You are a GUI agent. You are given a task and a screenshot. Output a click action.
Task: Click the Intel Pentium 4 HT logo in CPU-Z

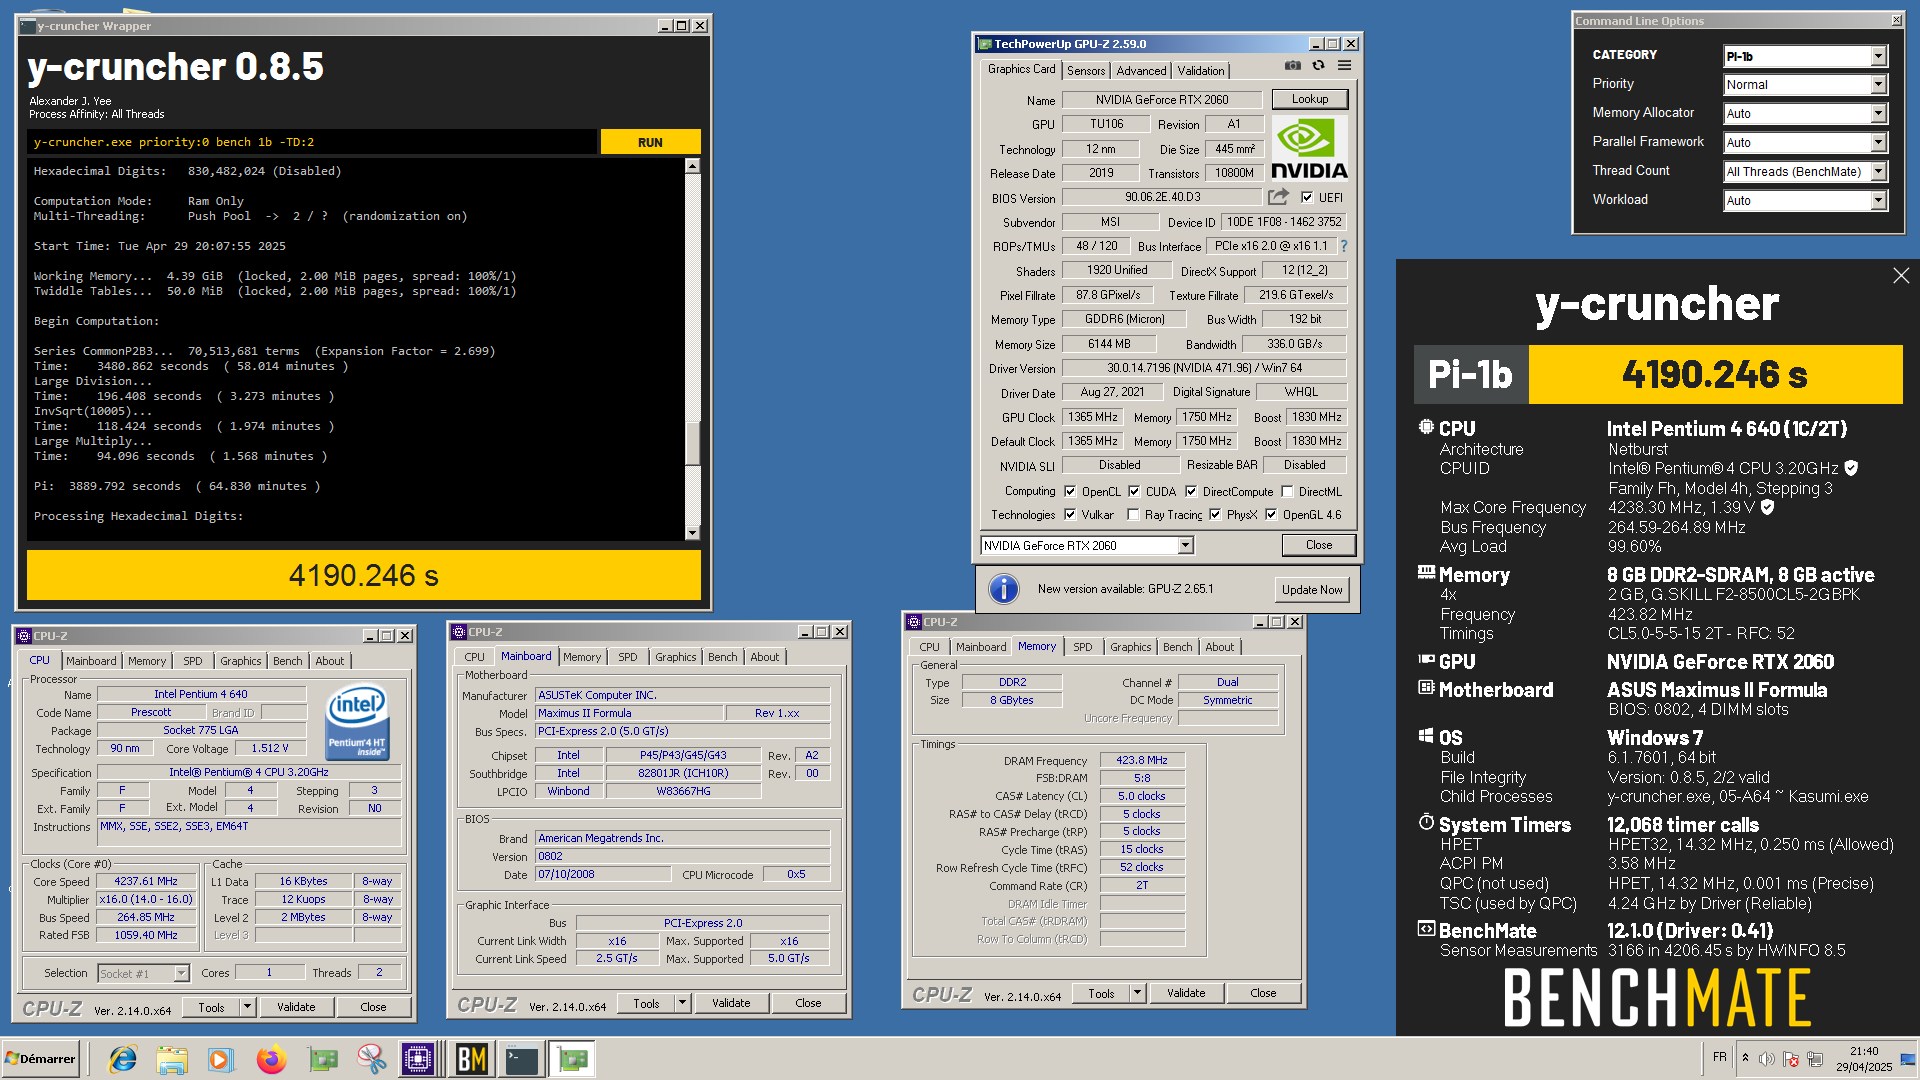357,721
